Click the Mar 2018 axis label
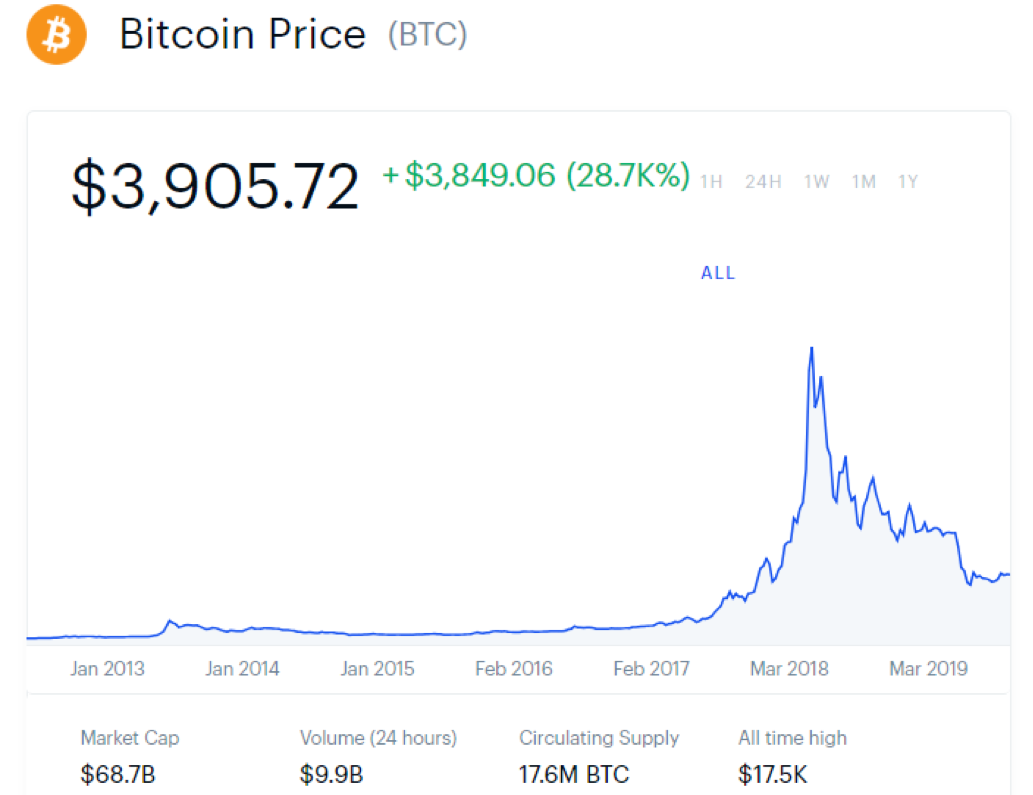Screen dimensions: 1033x795 789,669
